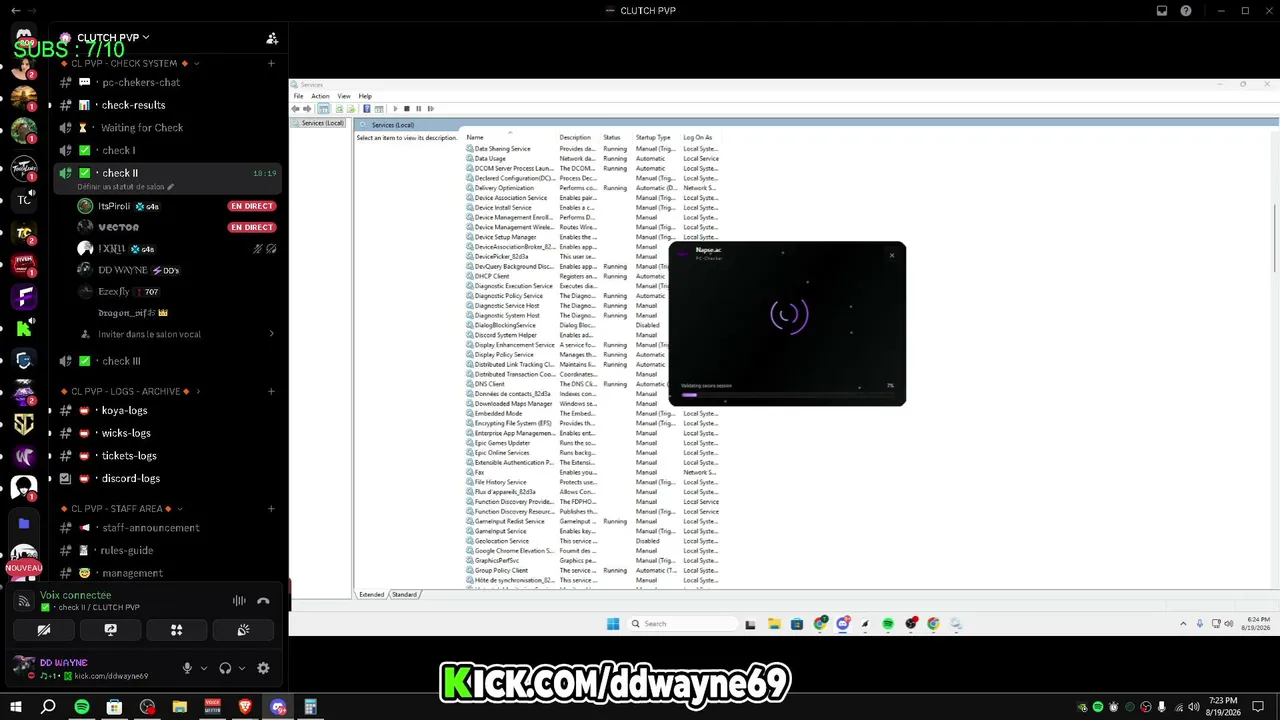This screenshot has width=1280, height=720.
Task: Click Start Service play icon in toolbar
Action: pos(395,108)
